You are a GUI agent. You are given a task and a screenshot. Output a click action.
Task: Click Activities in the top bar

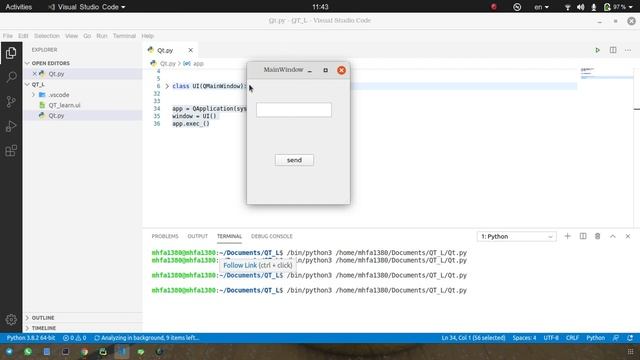coord(18,7)
